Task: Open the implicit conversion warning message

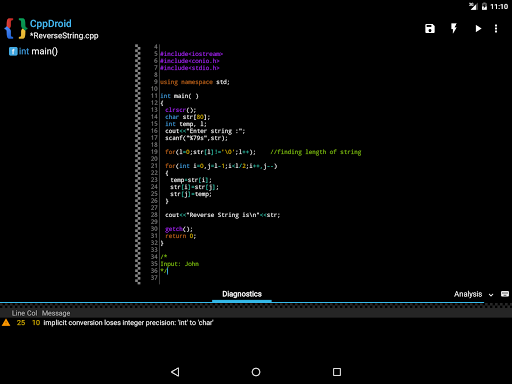Action: click(128, 323)
